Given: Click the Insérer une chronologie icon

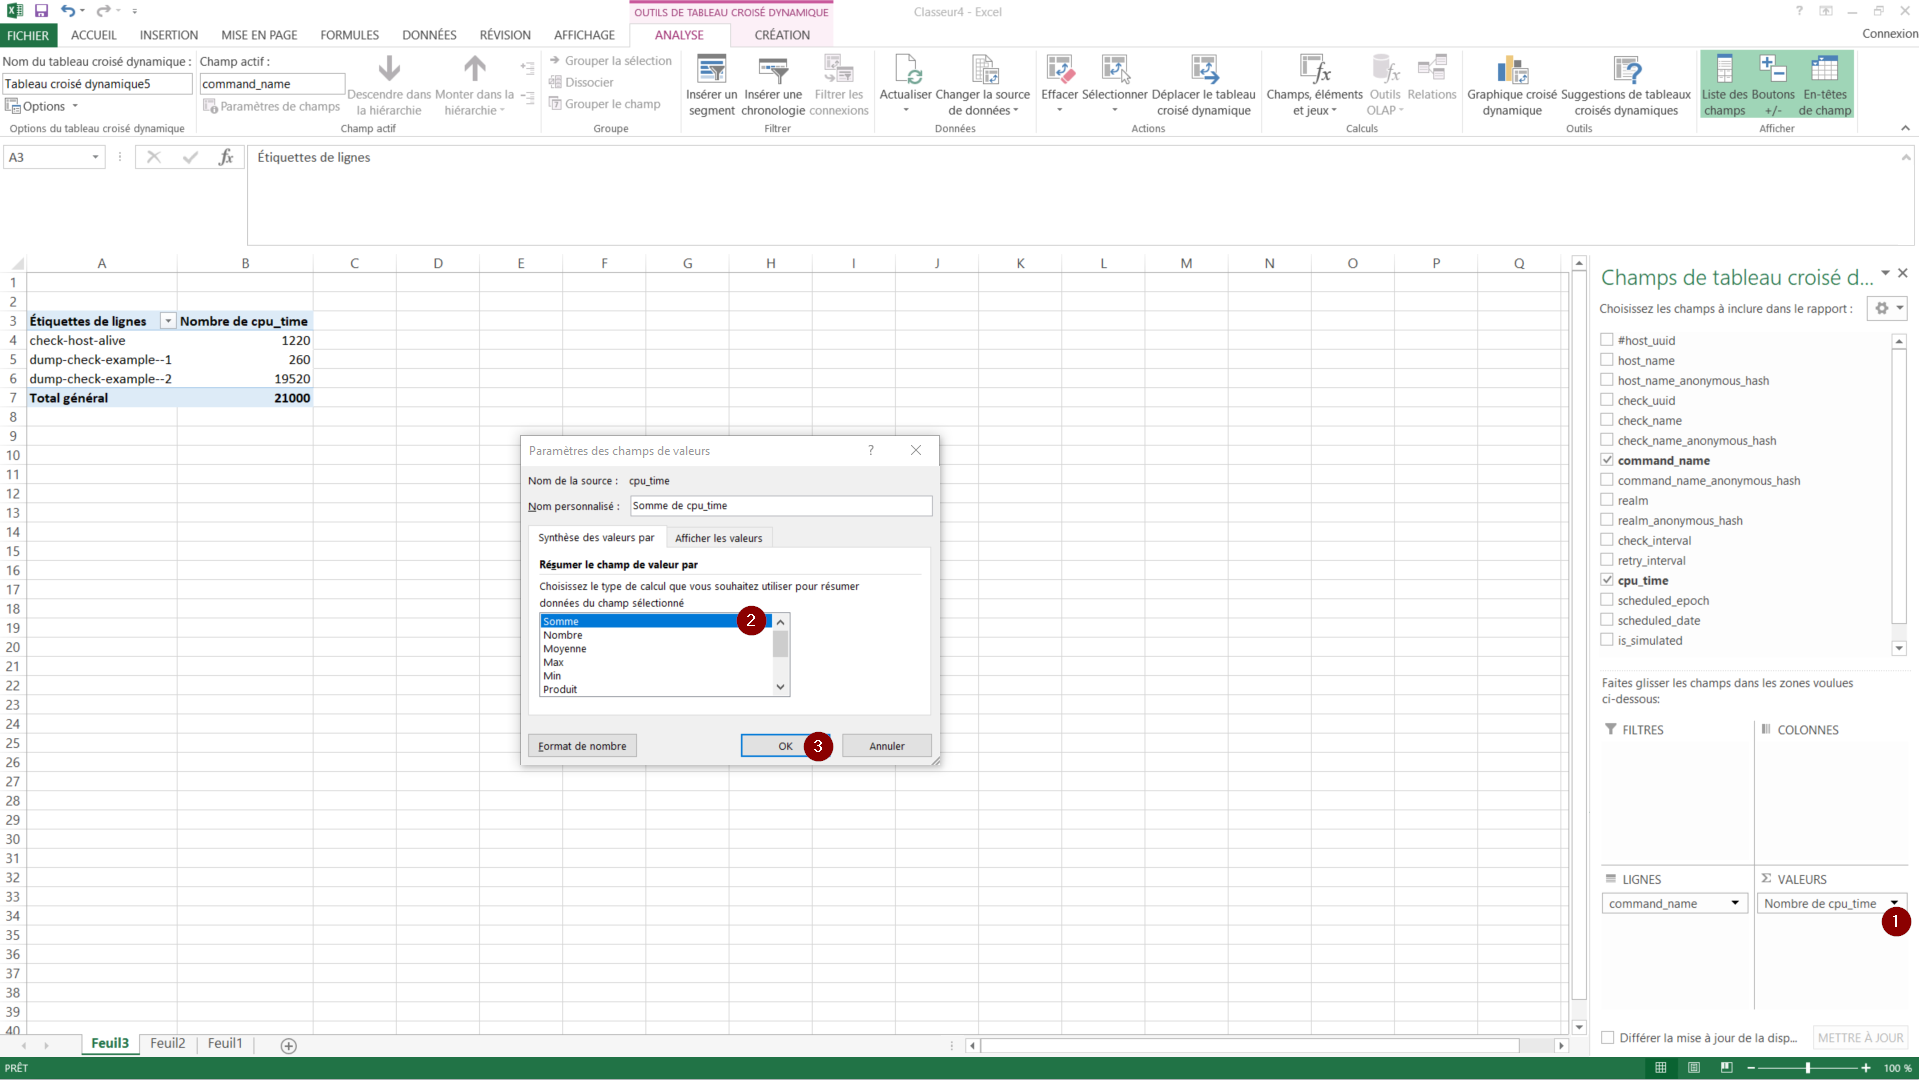Looking at the screenshot, I should (773, 71).
